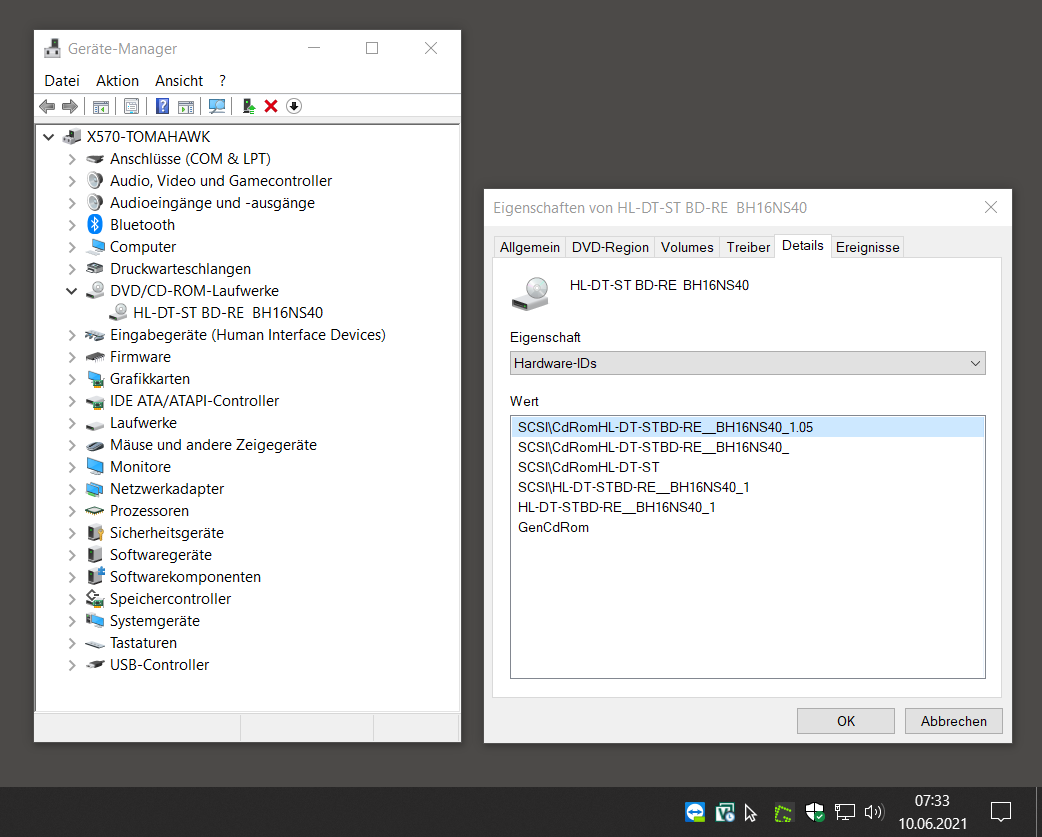The height and width of the screenshot is (837, 1042).
Task: Select Audioeingänge und -ausgänge
Action: [x=212, y=203]
